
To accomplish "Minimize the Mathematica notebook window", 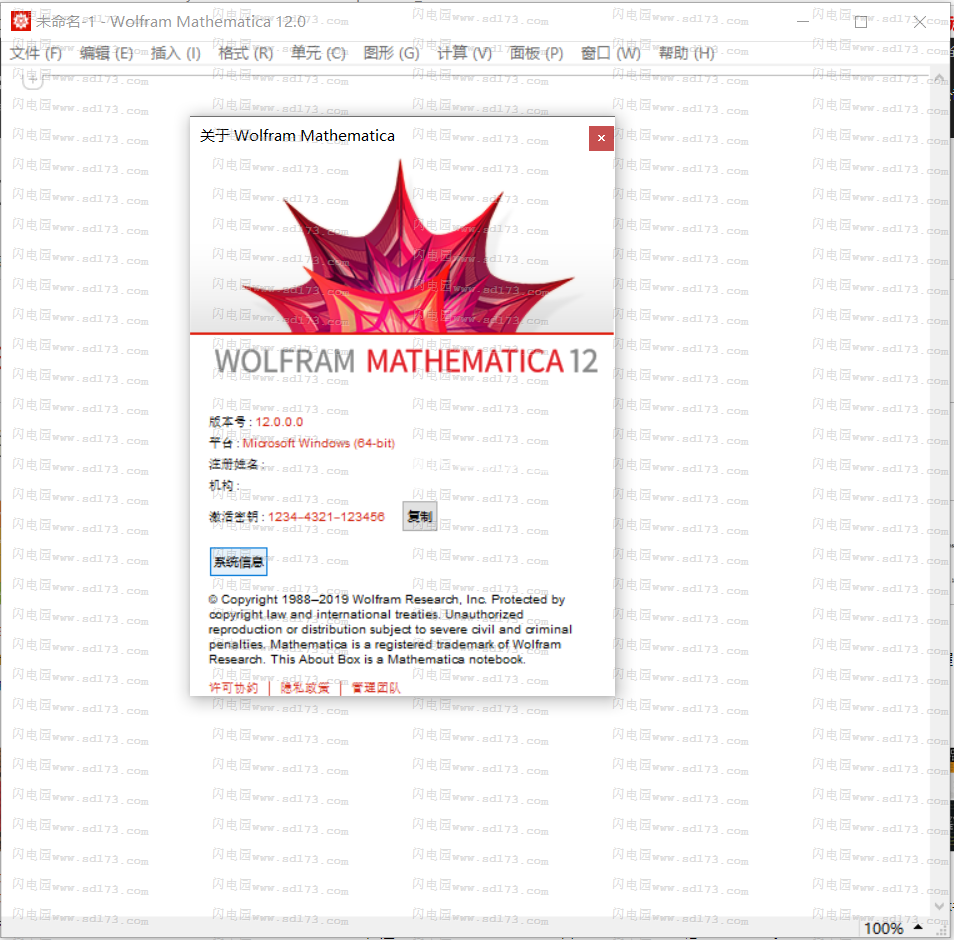I will coord(803,22).
